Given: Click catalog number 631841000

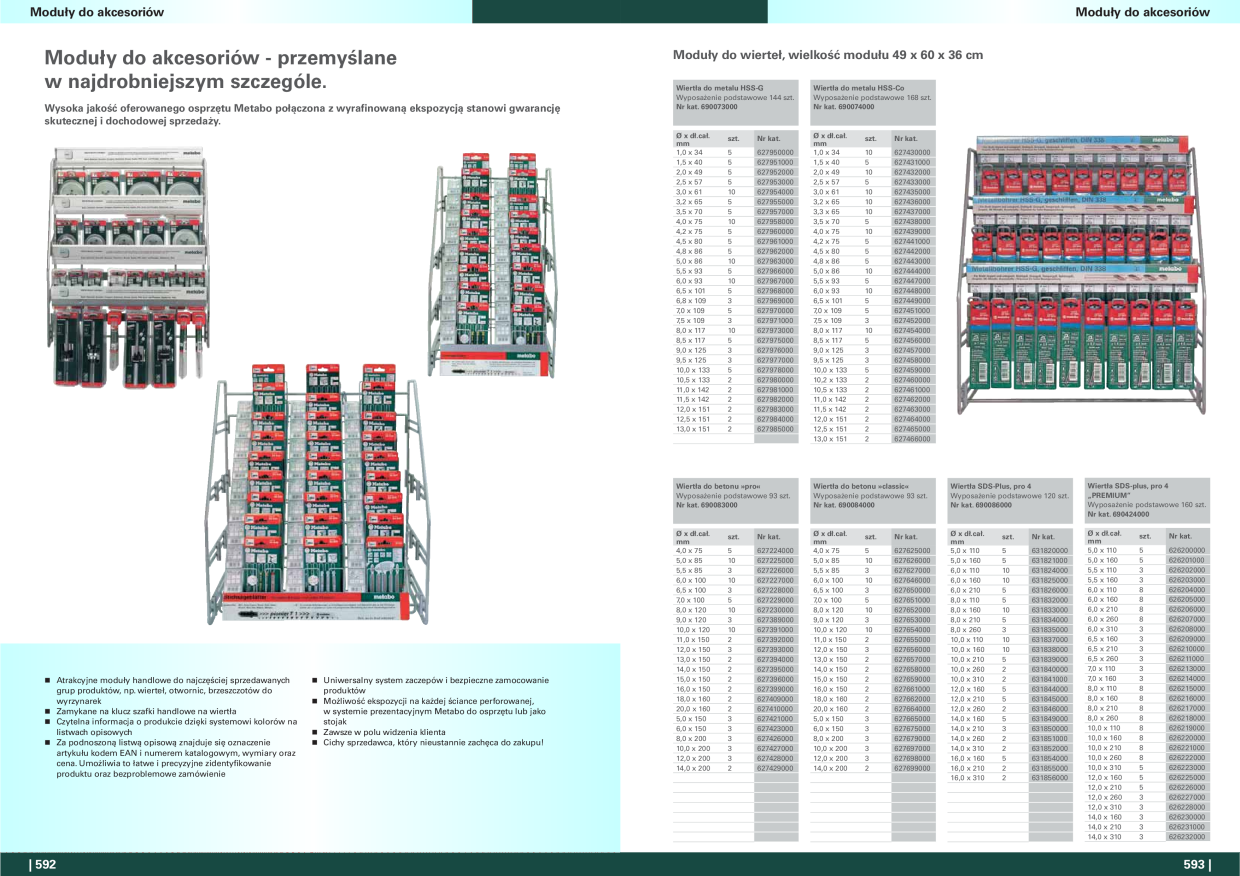Looking at the screenshot, I should point(1049,679).
